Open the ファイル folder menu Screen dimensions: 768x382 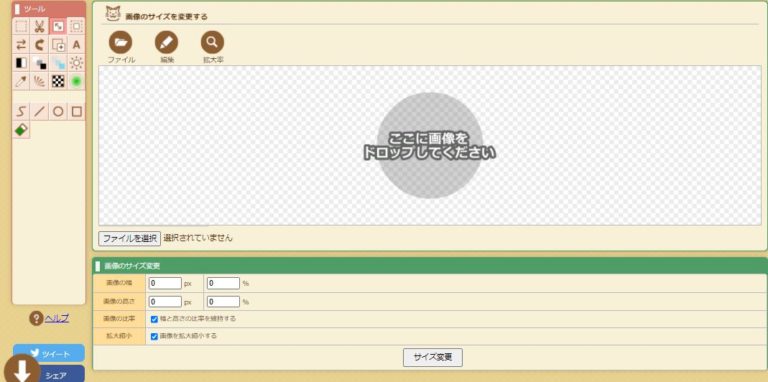tap(120, 43)
